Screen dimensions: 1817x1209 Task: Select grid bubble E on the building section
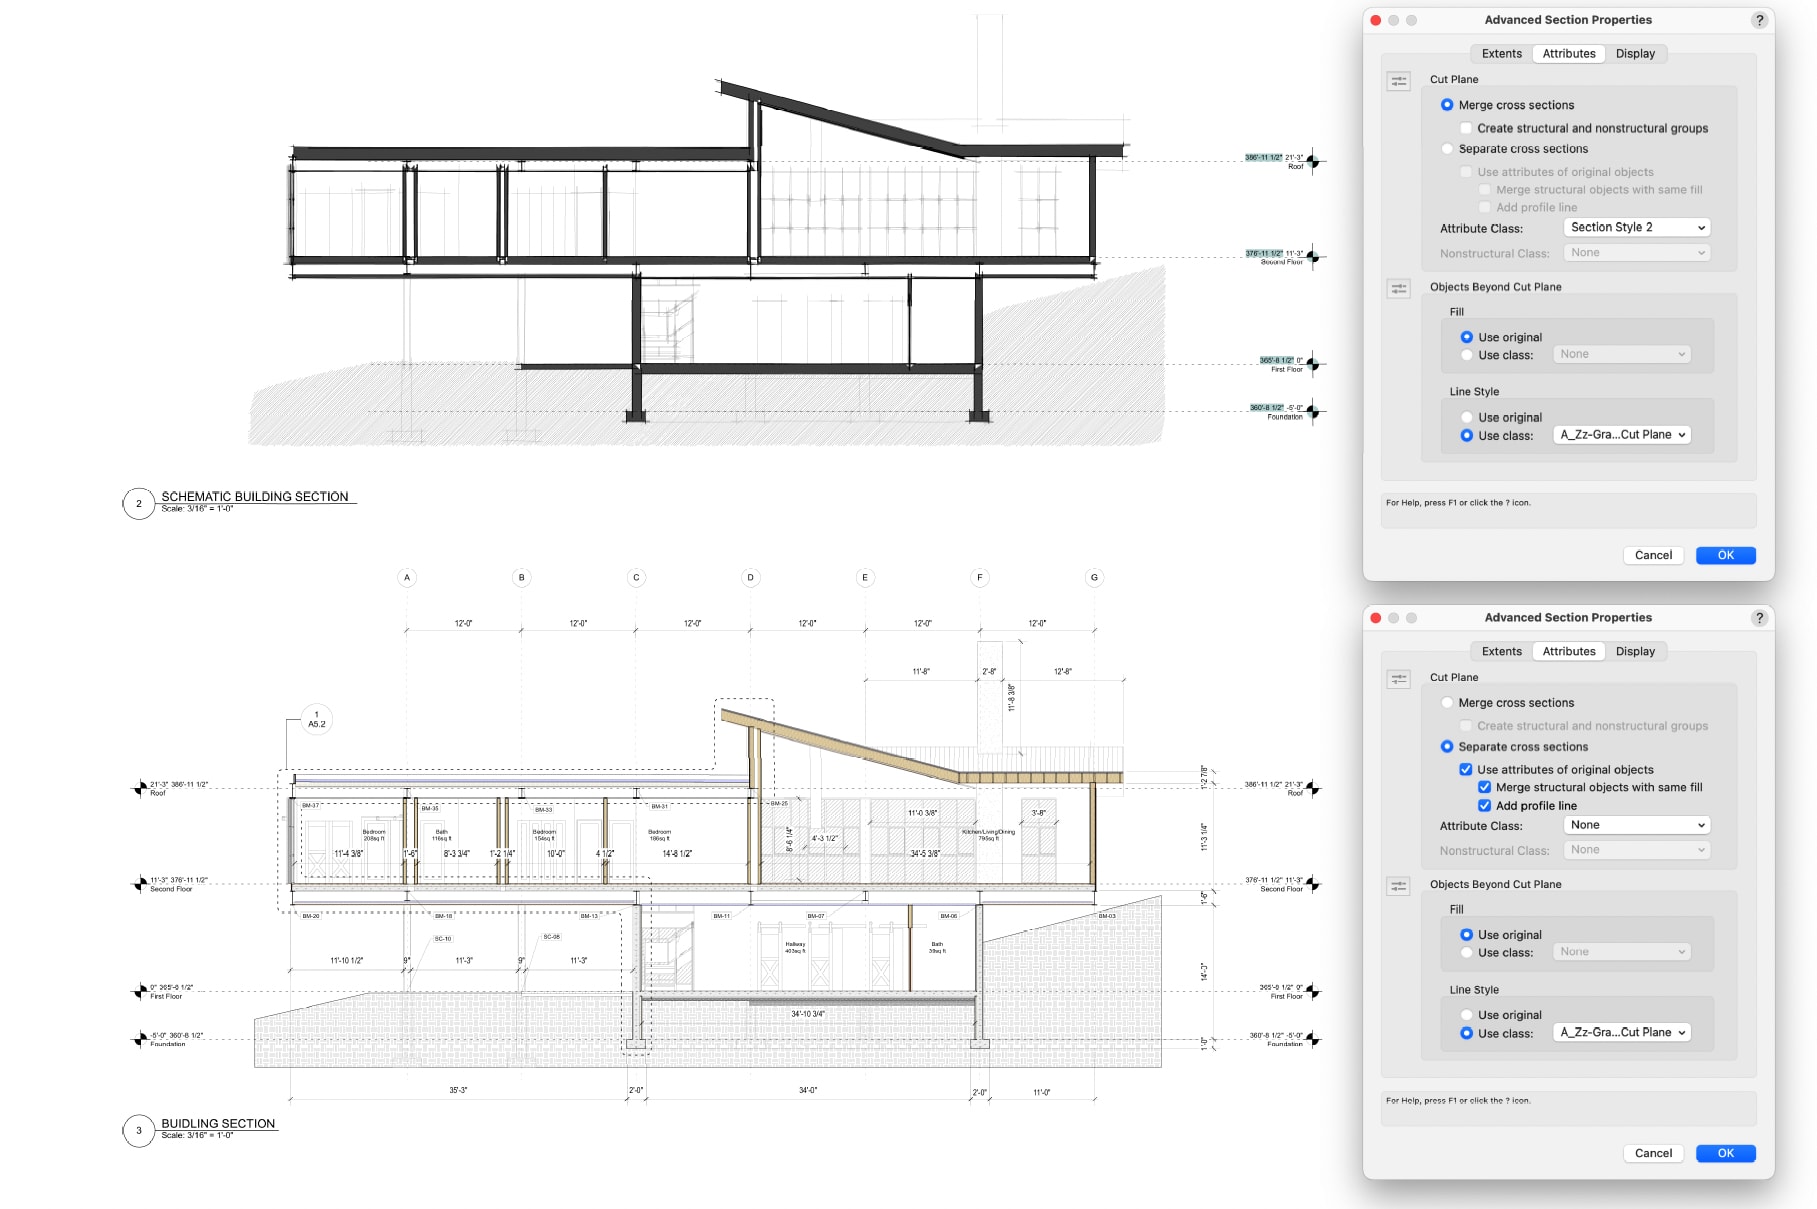click(865, 577)
